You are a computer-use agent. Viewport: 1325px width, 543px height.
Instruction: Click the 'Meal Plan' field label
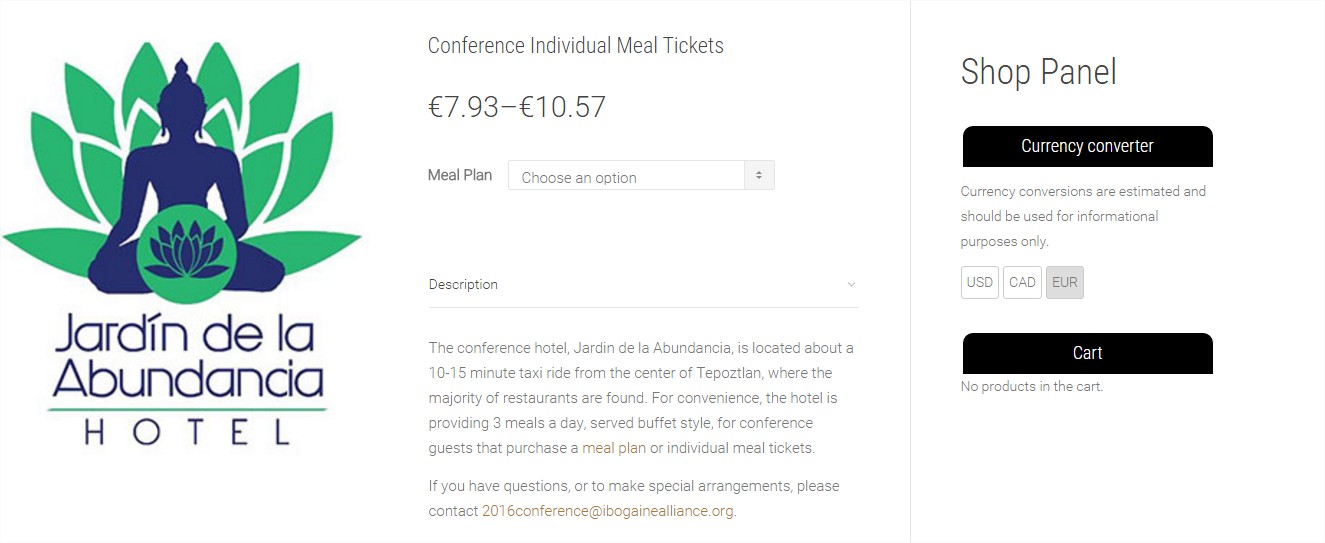(x=460, y=175)
